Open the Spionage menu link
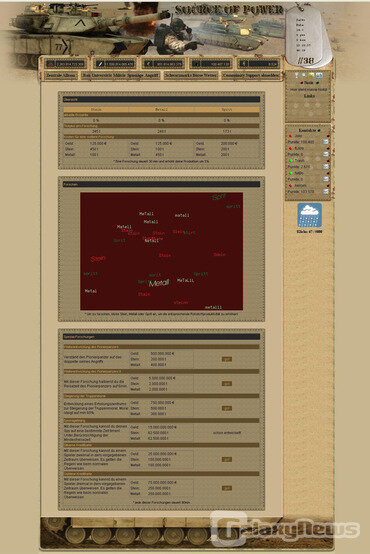 click(x=135, y=76)
